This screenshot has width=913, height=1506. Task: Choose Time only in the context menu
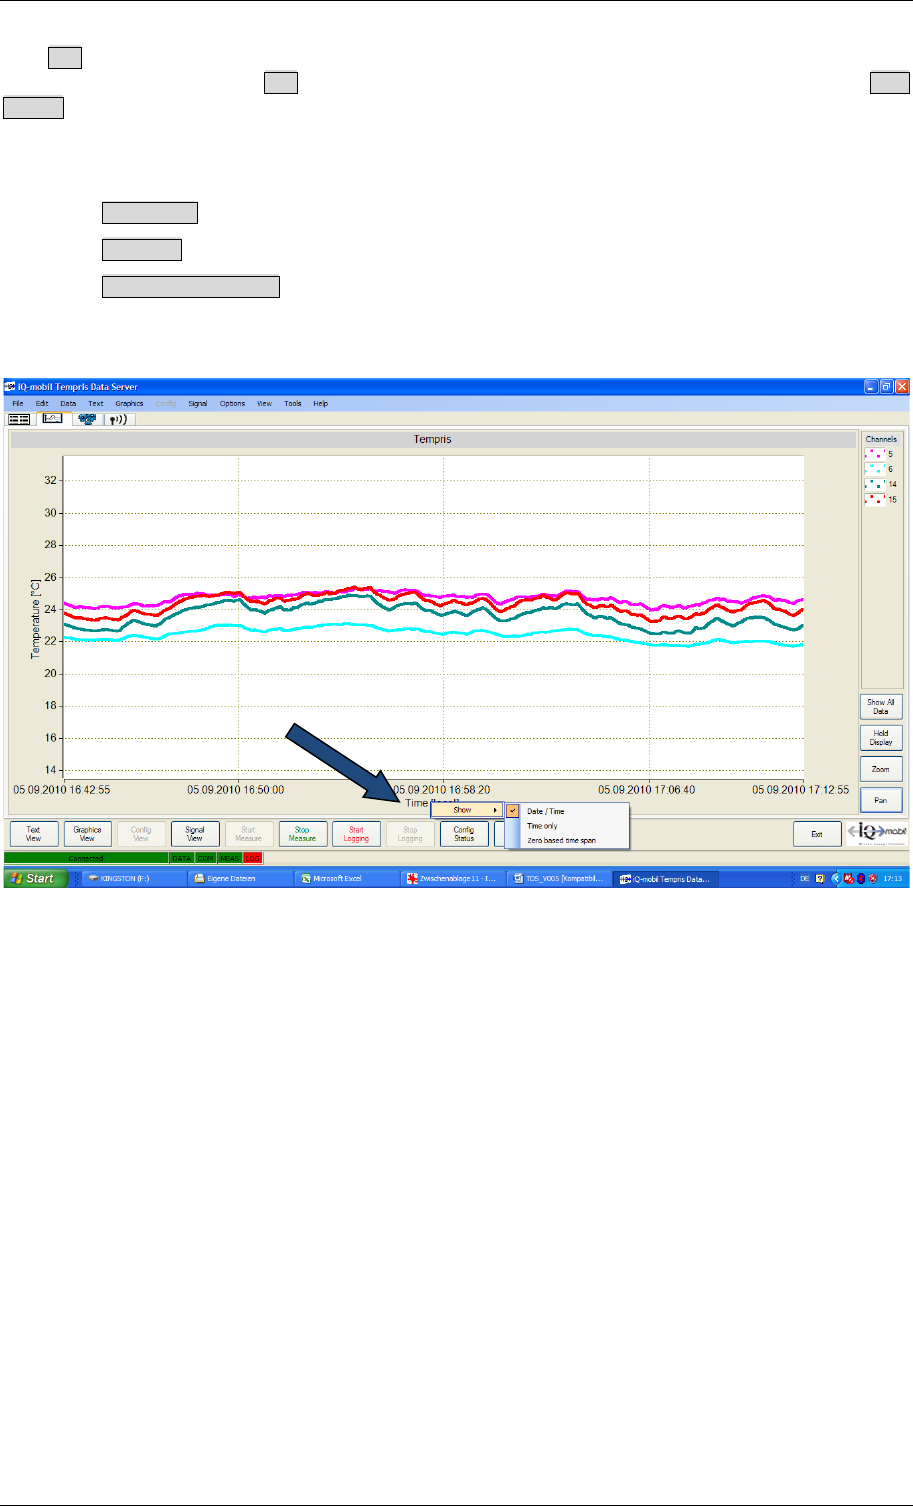567,826
